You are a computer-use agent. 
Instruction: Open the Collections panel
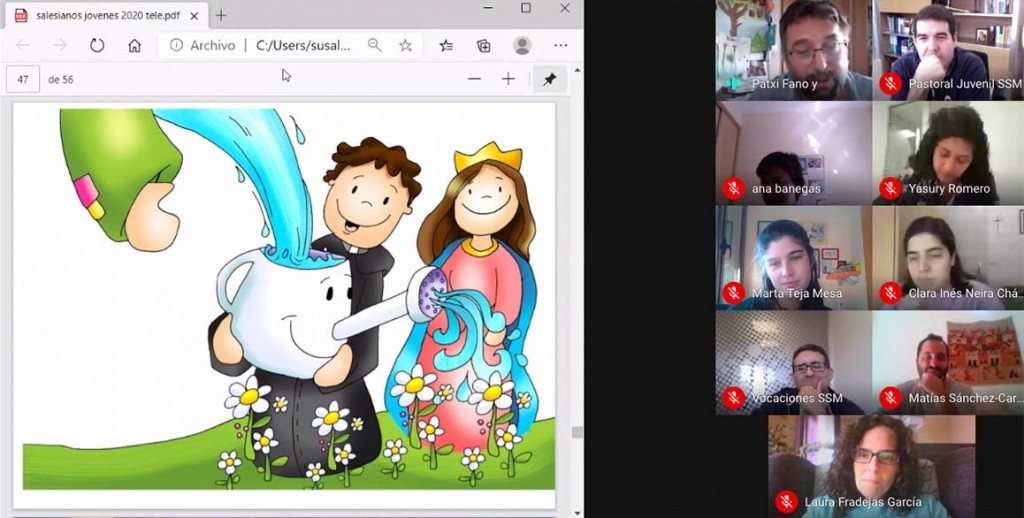[x=484, y=45]
